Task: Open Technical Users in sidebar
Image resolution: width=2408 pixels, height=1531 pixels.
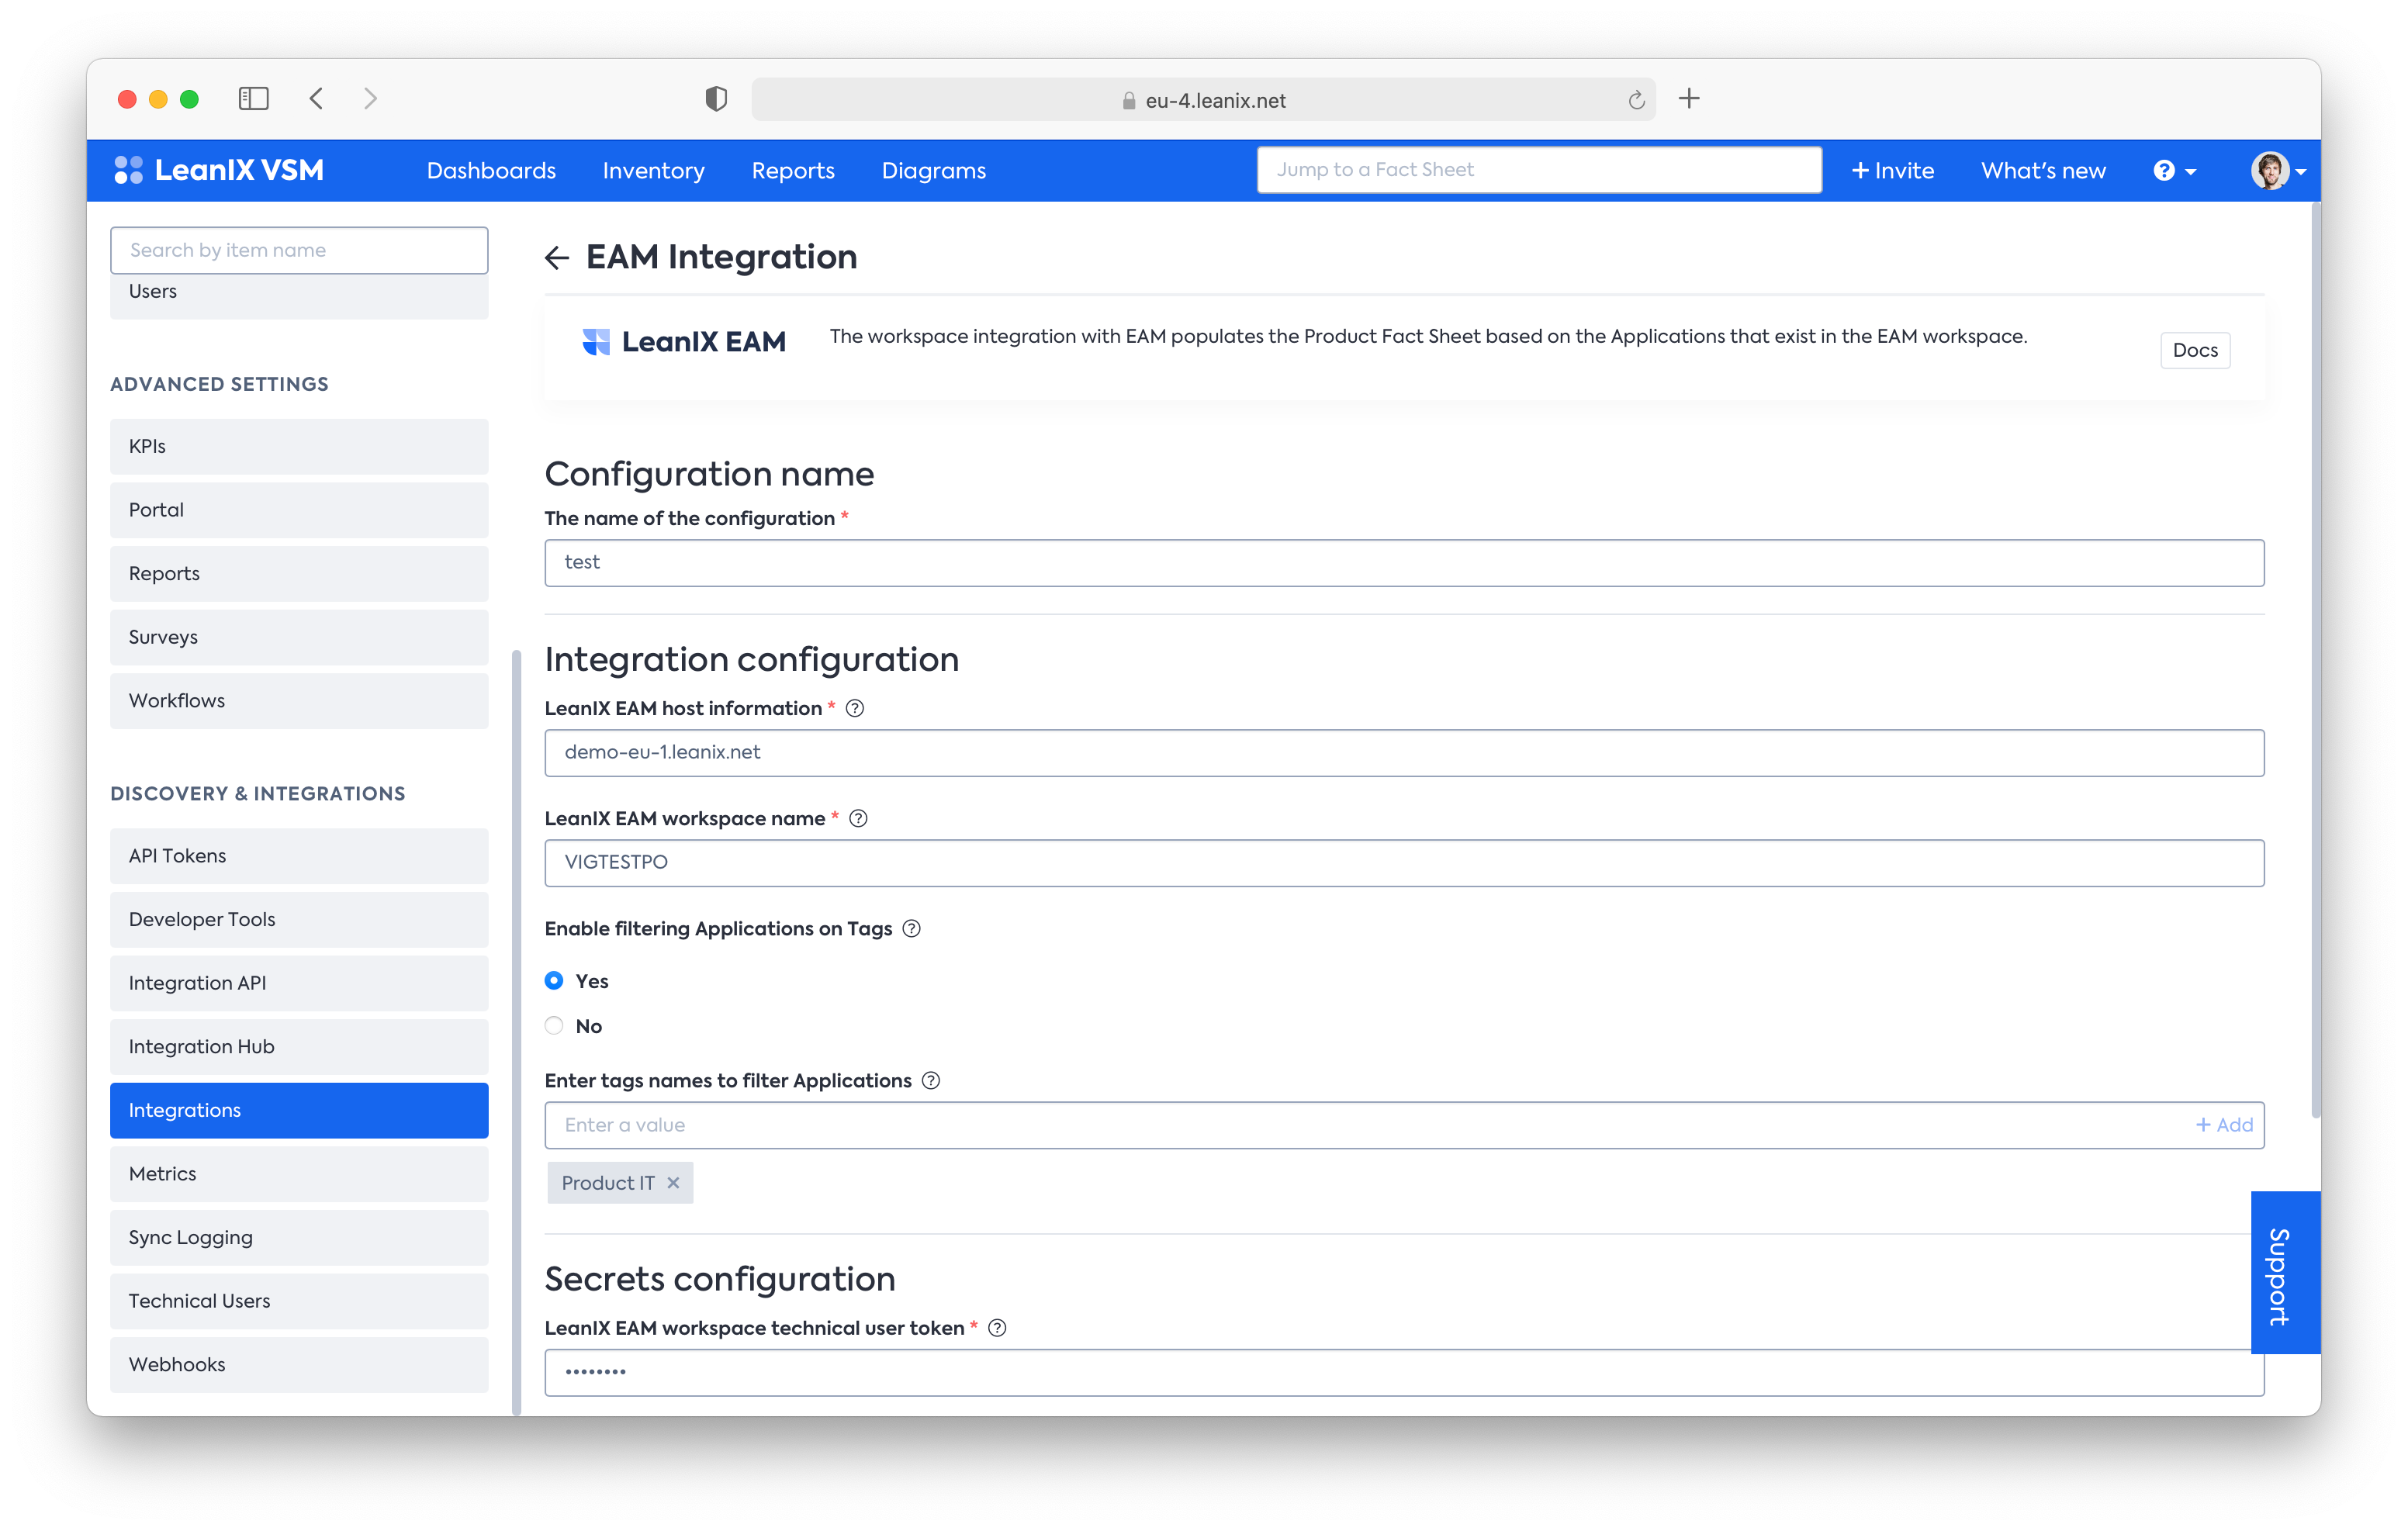Action: [x=299, y=1301]
